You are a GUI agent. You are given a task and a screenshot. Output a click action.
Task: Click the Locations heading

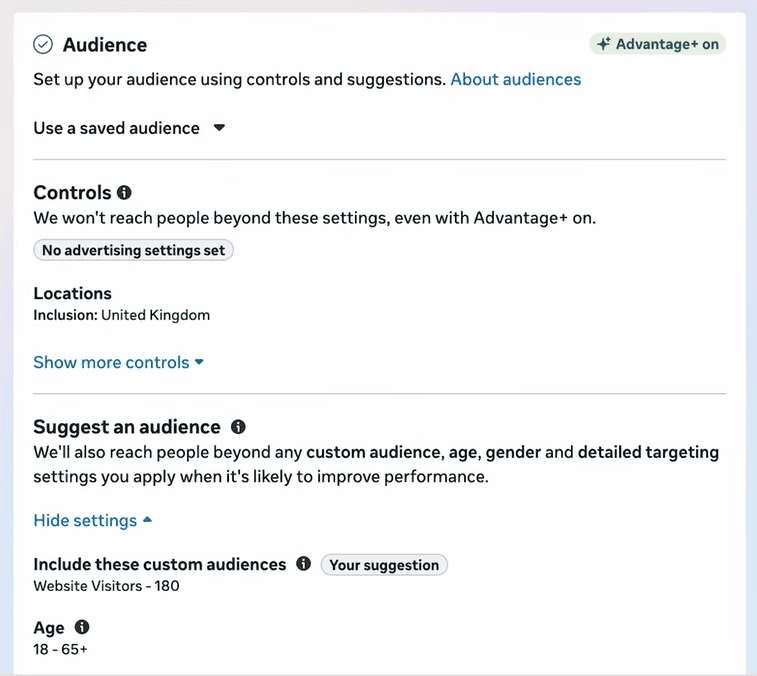tap(72, 293)
